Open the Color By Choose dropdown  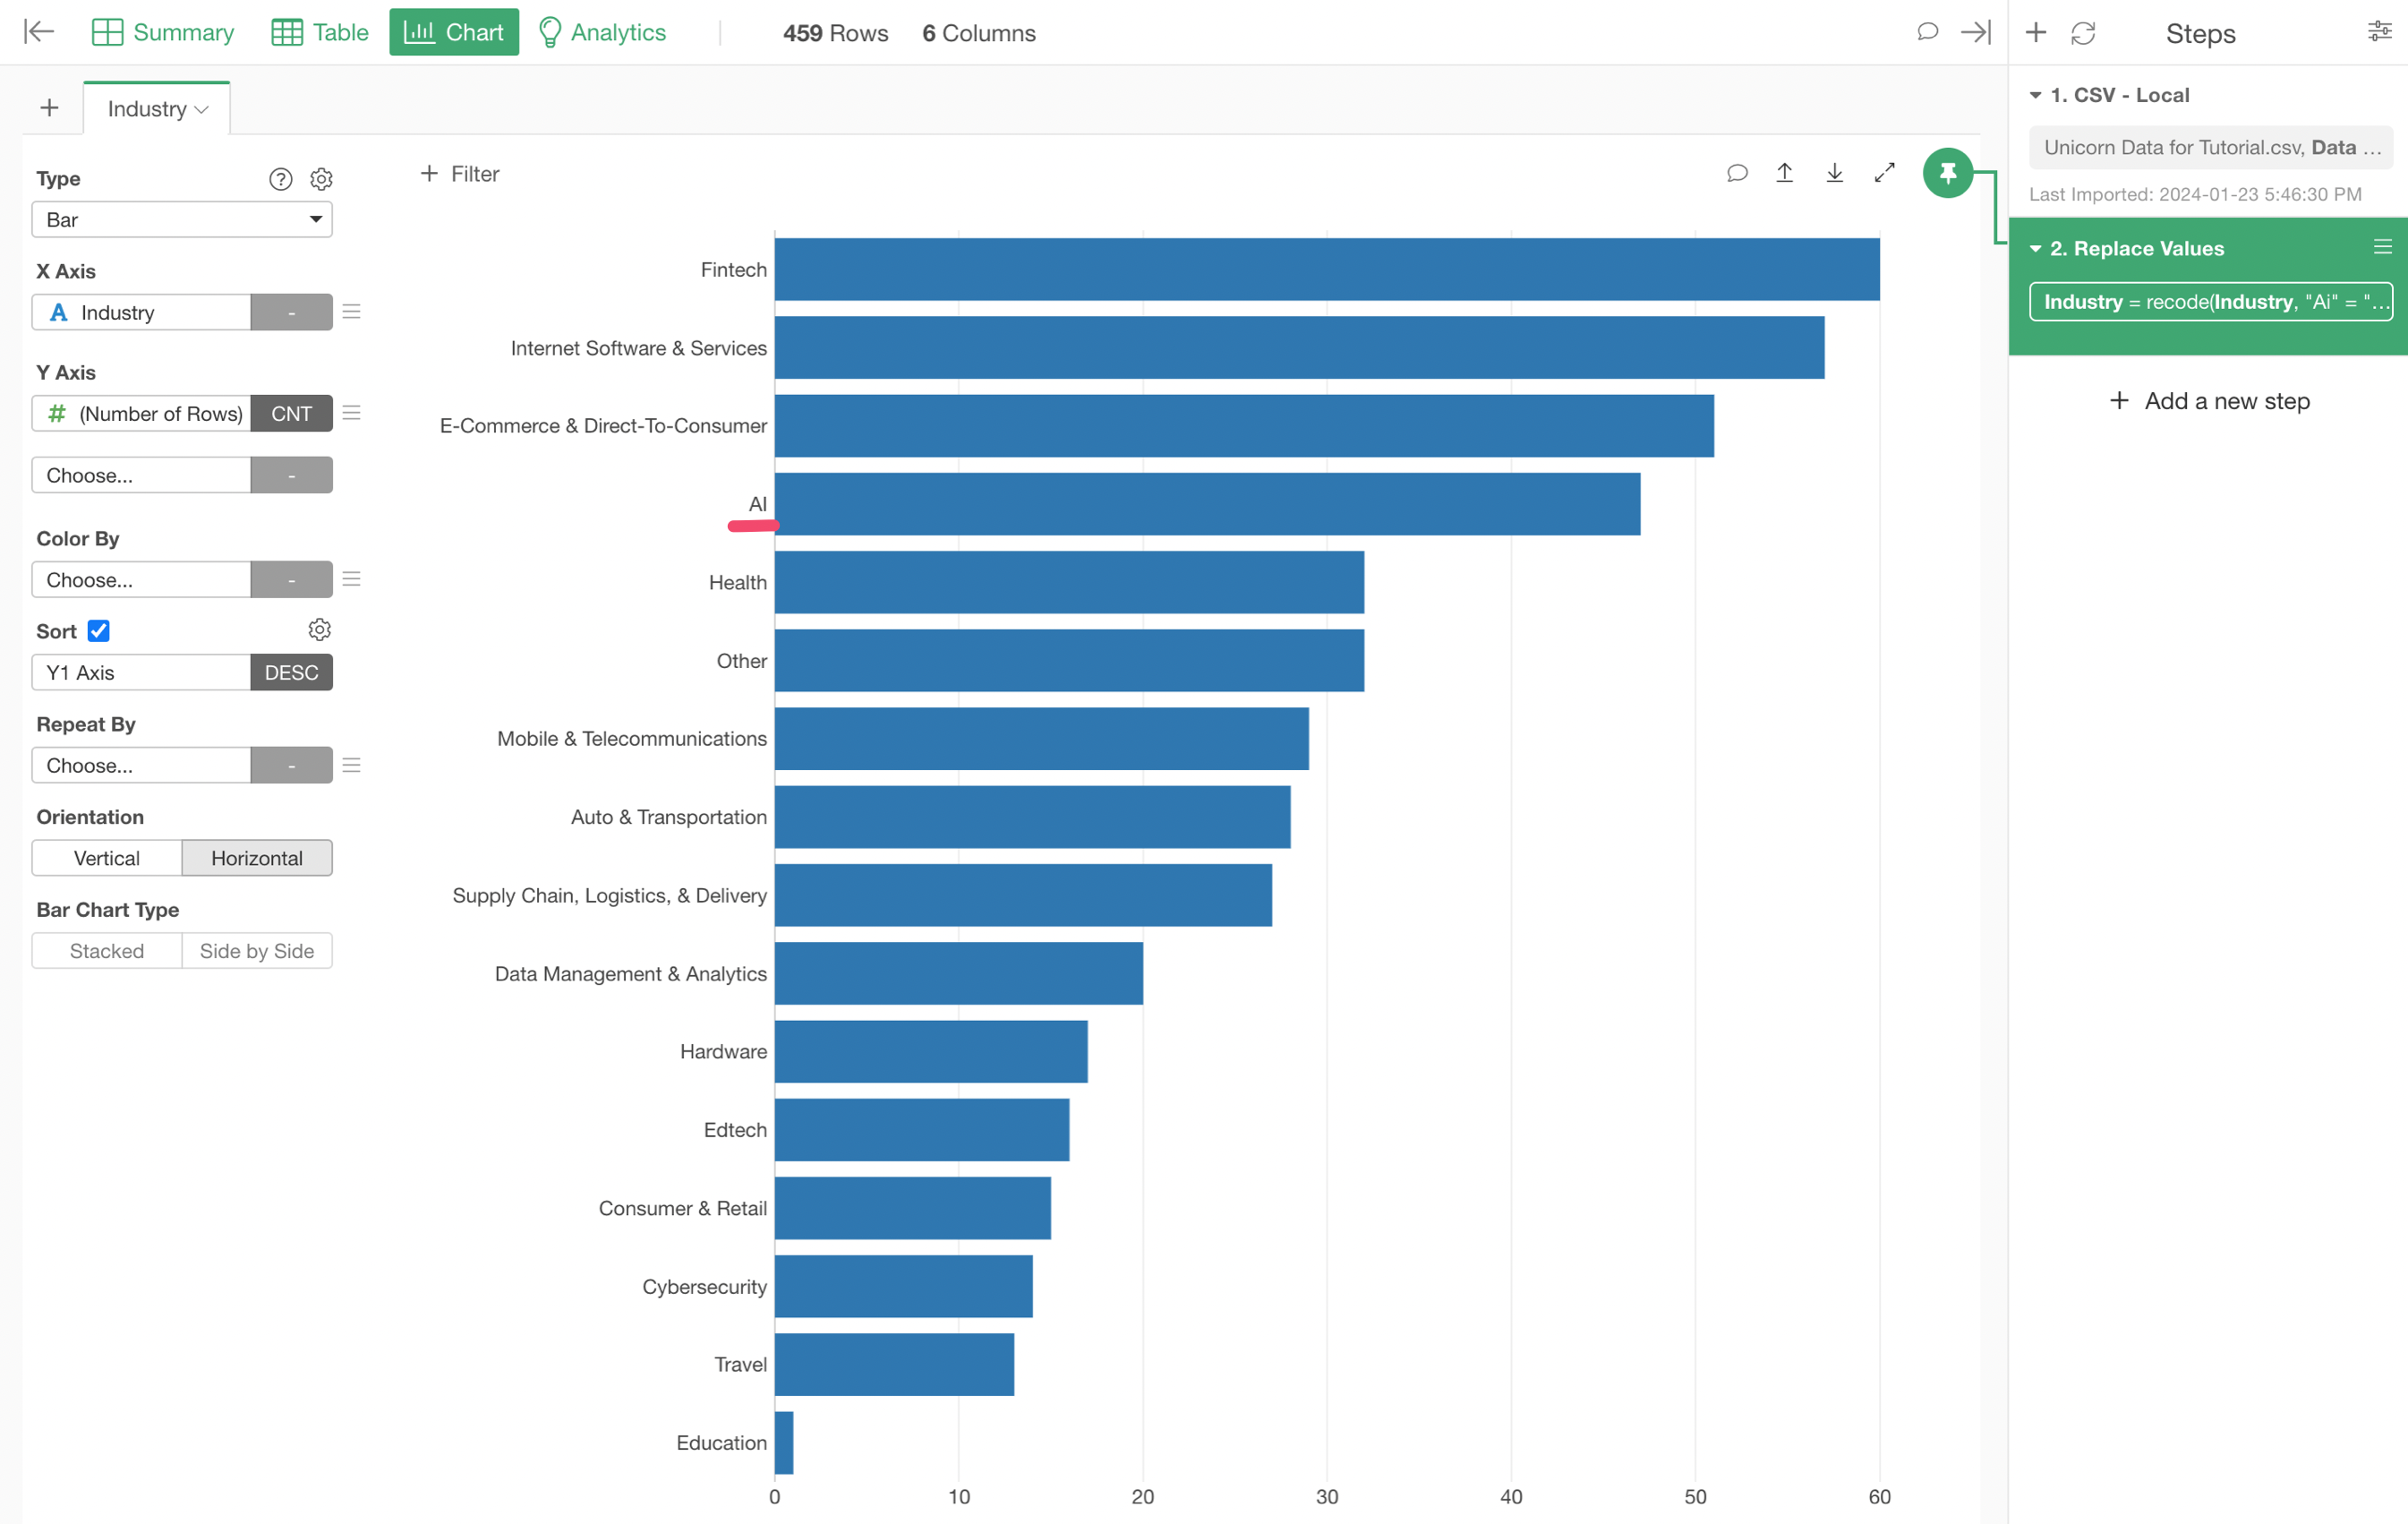(141, 580)
